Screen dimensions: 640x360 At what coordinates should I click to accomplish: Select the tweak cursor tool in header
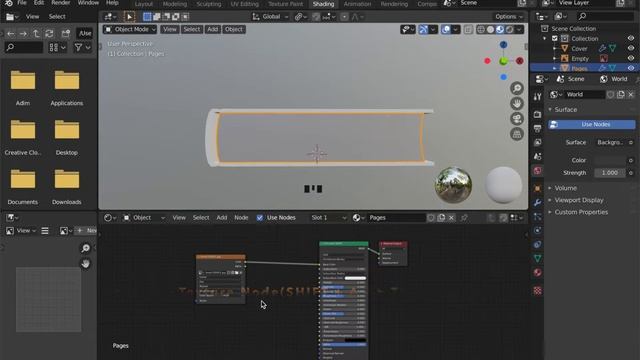(129, 17)
